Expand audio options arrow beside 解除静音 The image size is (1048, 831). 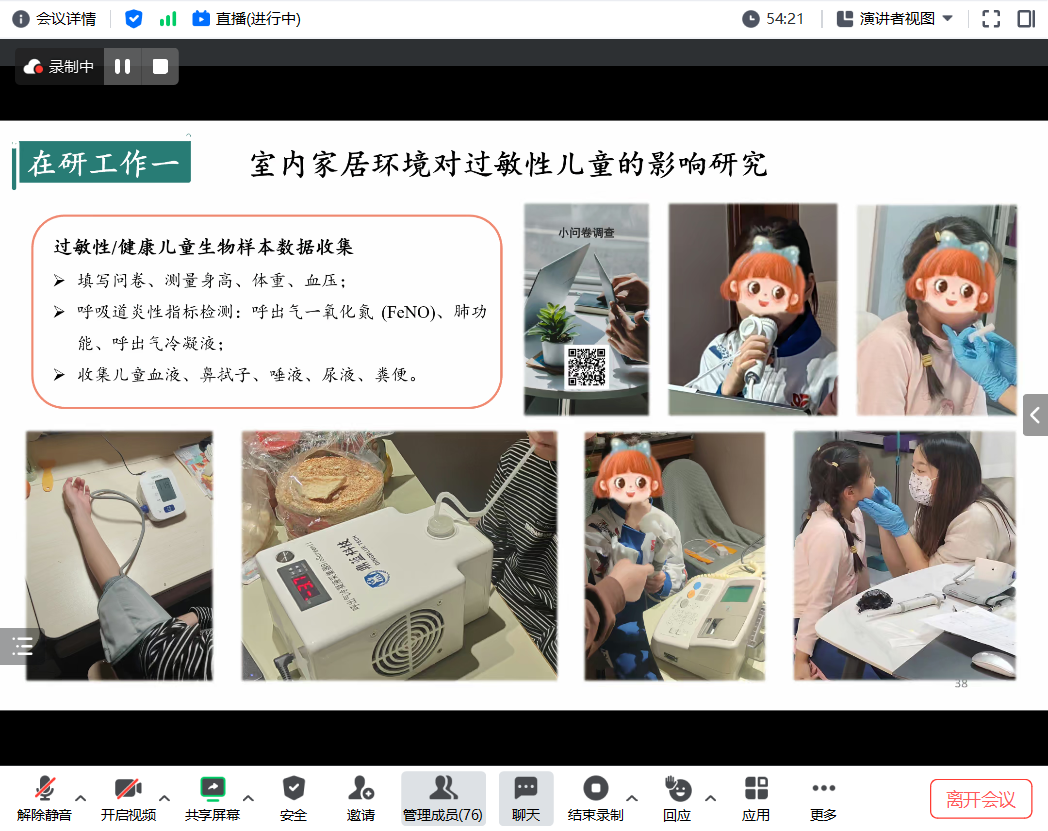(x=81, y=798)
